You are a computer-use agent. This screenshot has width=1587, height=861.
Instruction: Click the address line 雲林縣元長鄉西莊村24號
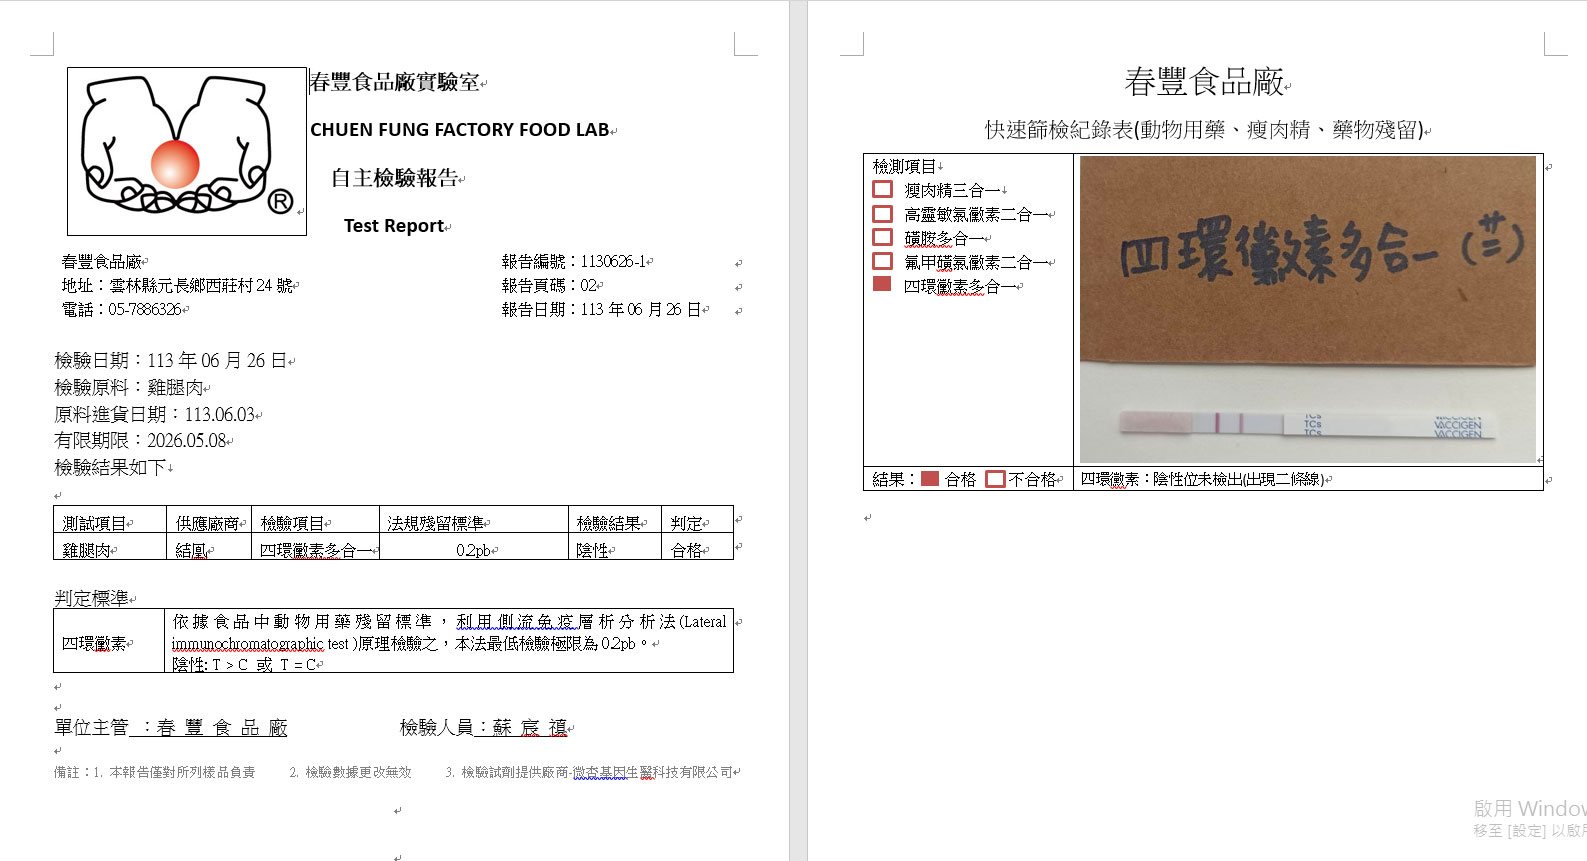tap(177, 286)
